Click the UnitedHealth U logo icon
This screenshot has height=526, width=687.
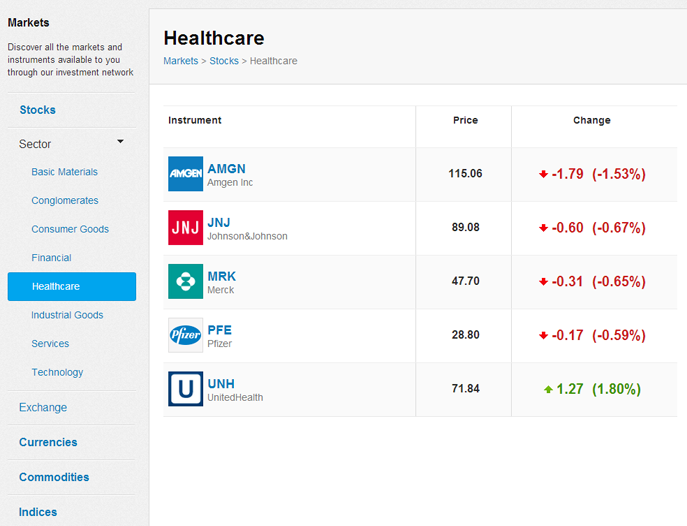pyautogui.click(x=185, y=389)
